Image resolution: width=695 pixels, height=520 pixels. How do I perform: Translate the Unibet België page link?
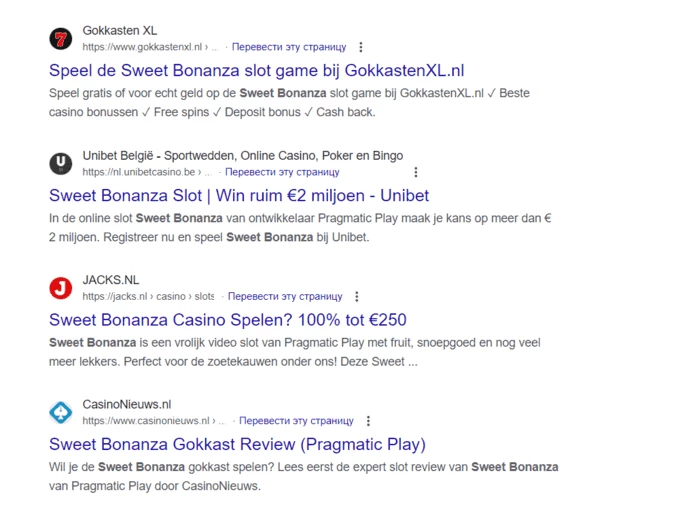pyautogui.click(x=282, y=172)
